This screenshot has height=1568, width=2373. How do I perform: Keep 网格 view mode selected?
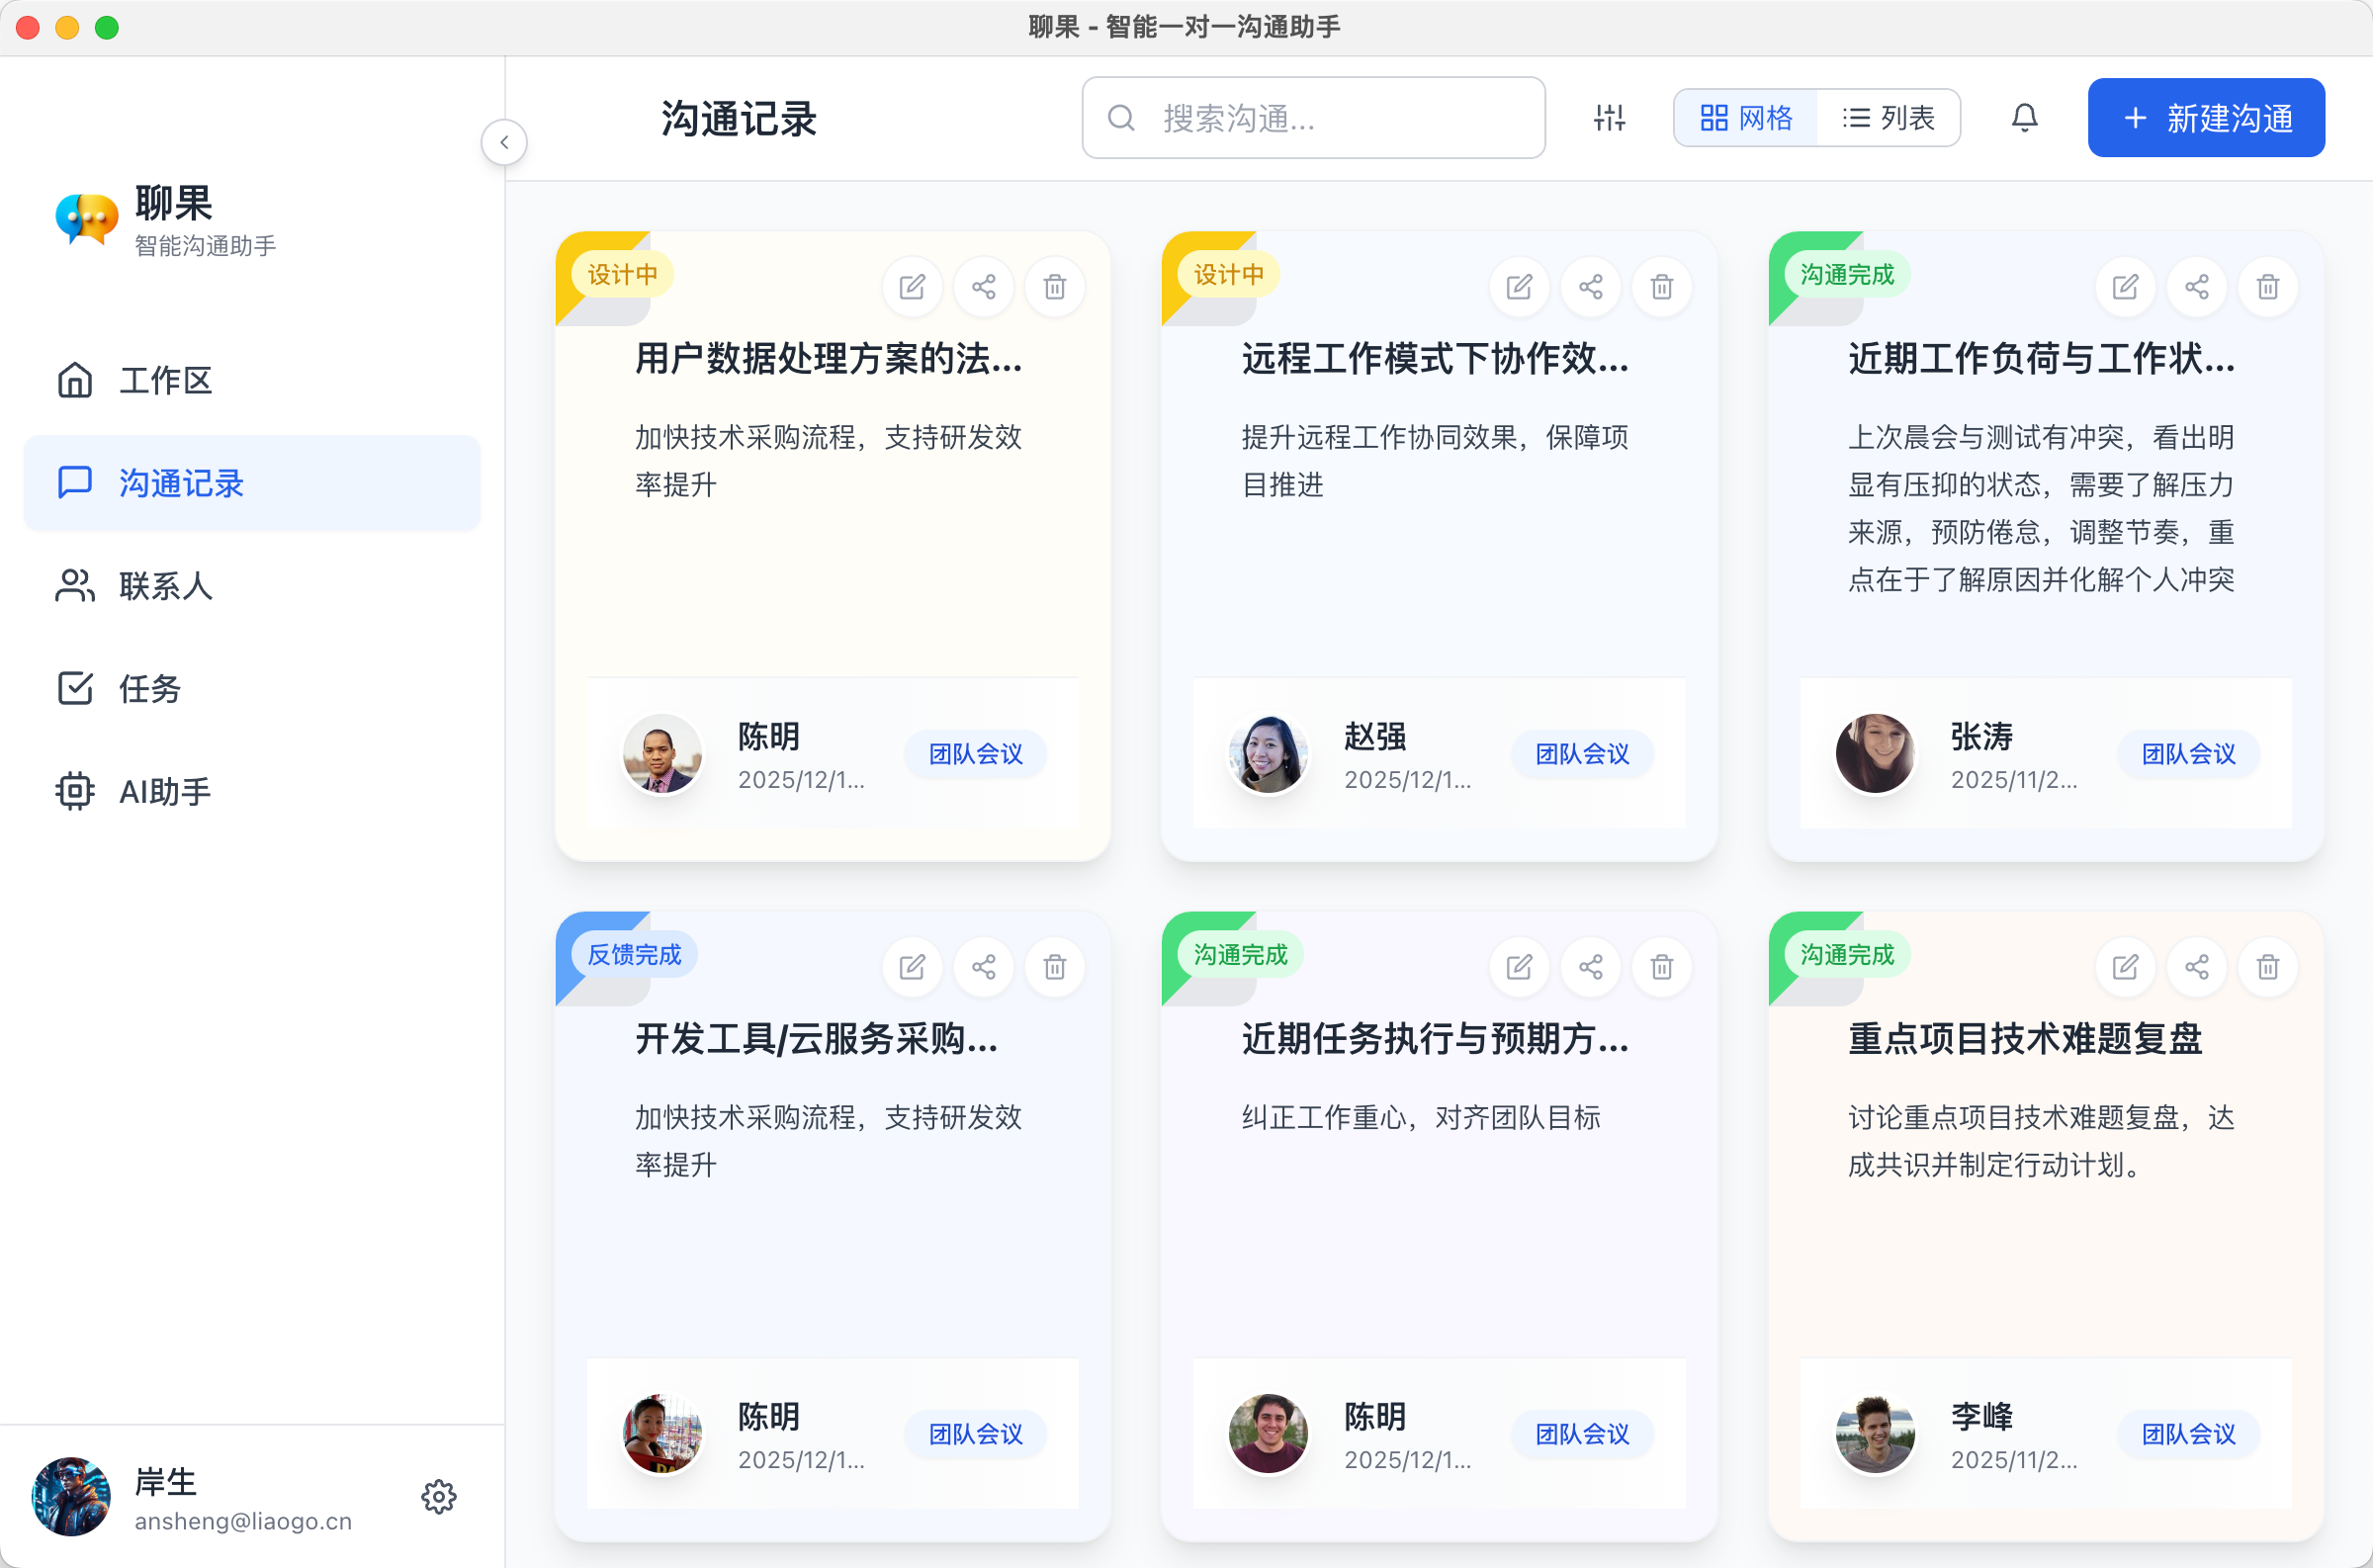point(1746,117)
